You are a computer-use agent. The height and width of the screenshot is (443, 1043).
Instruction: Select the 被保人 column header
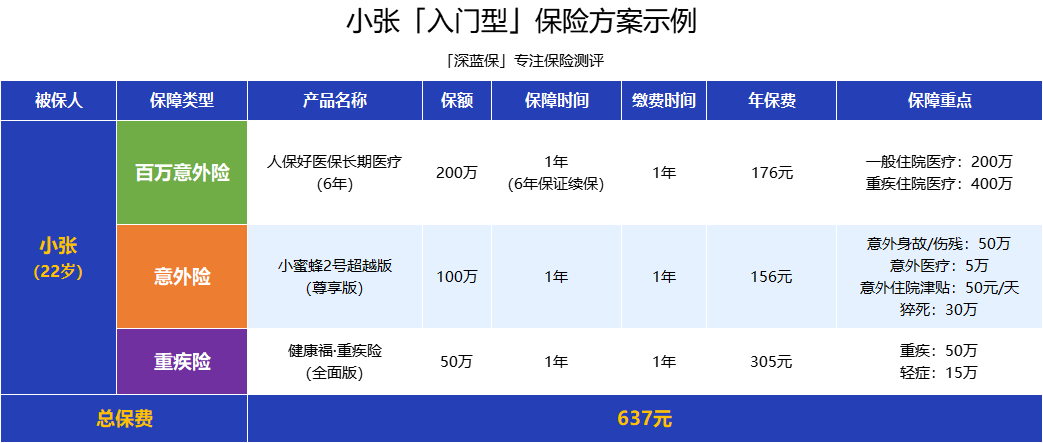coord(59,101)
